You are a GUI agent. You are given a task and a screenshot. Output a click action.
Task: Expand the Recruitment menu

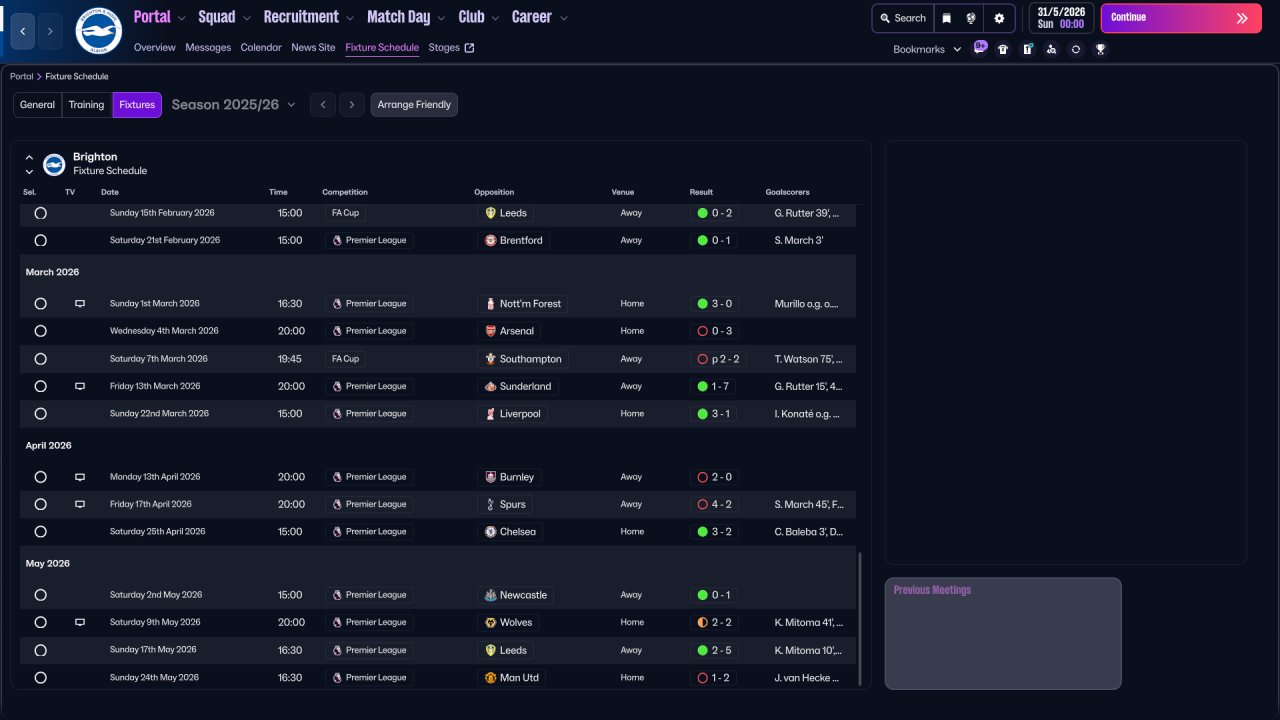click(308, 17)
